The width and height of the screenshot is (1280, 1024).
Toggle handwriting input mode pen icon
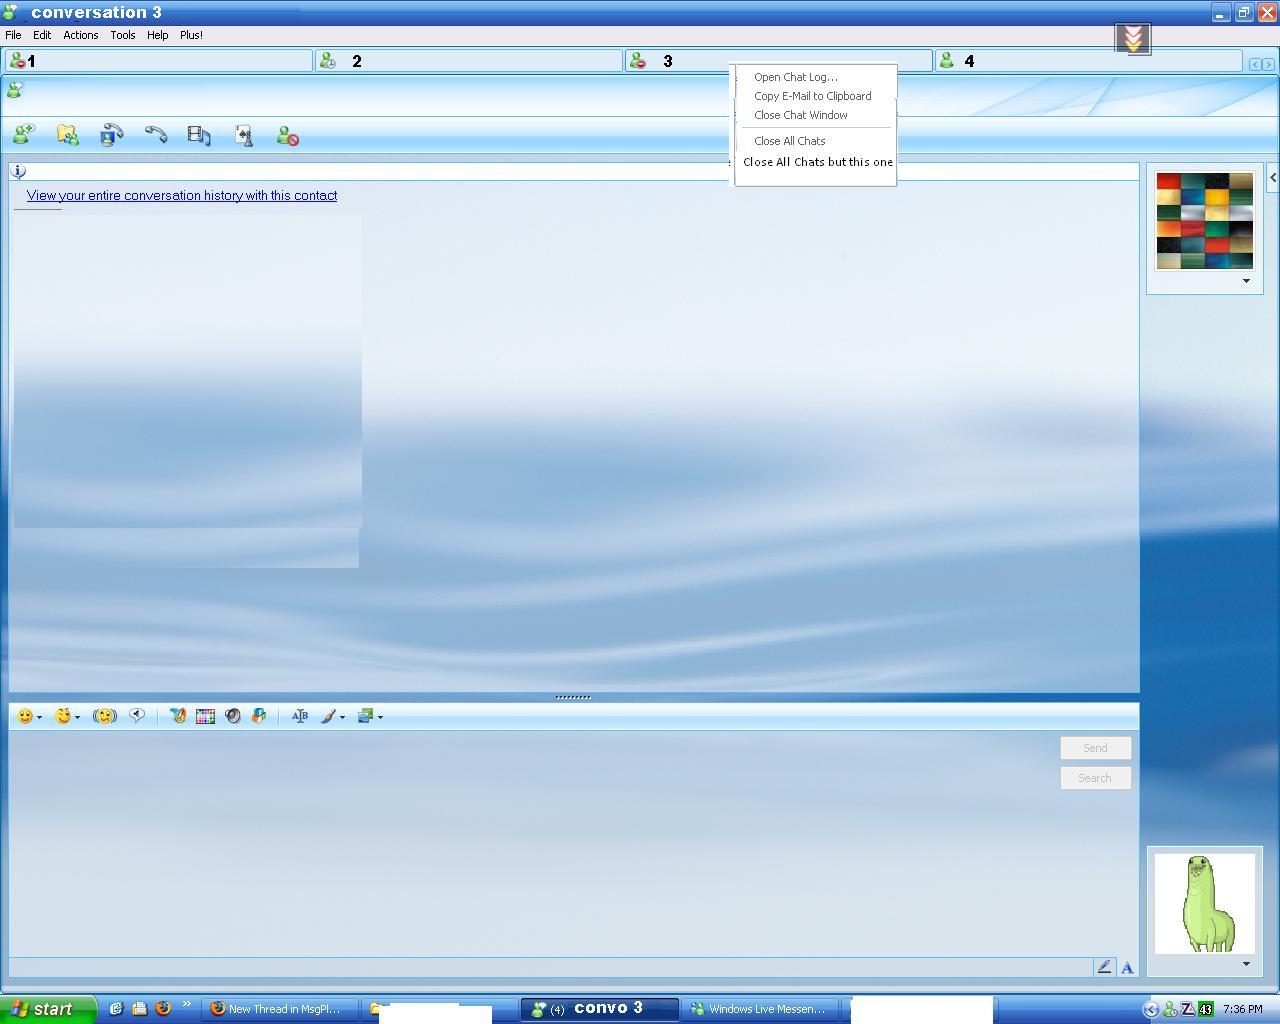coord(1104,967)
